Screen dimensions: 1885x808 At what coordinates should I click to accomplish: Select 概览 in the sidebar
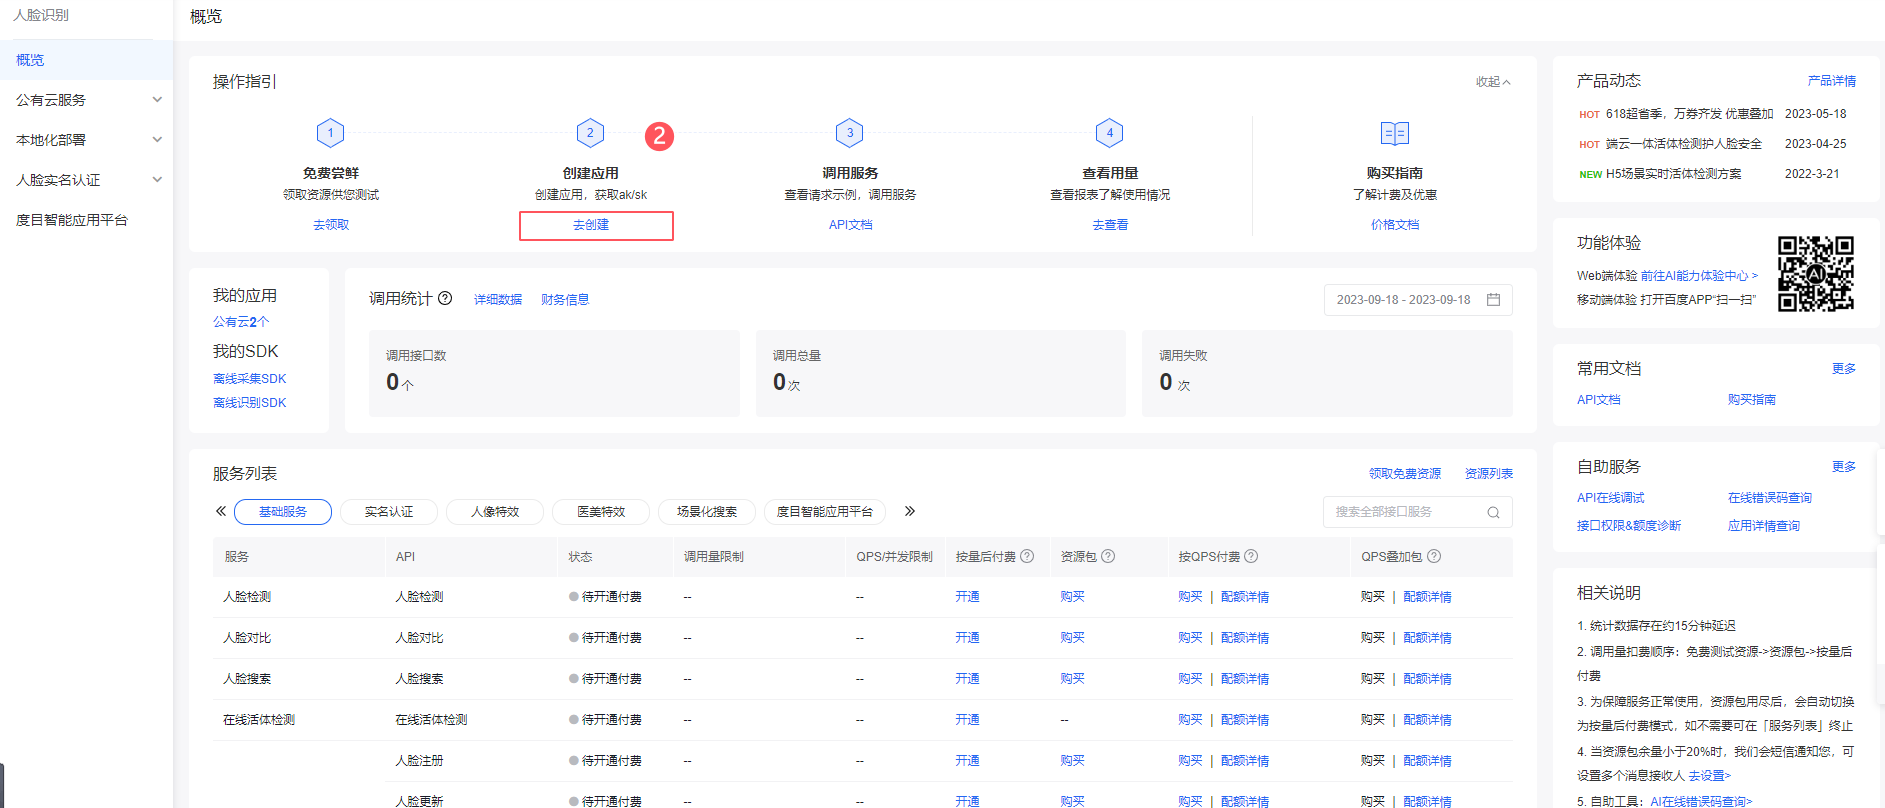click(86, 60)
